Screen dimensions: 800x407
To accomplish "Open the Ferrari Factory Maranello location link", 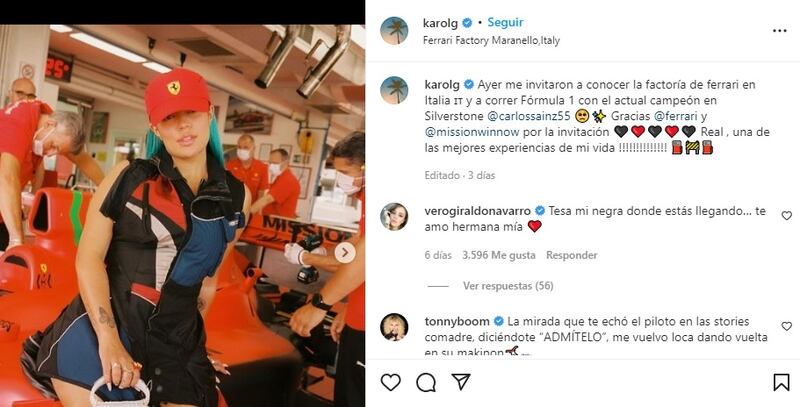I will point(491,41).
